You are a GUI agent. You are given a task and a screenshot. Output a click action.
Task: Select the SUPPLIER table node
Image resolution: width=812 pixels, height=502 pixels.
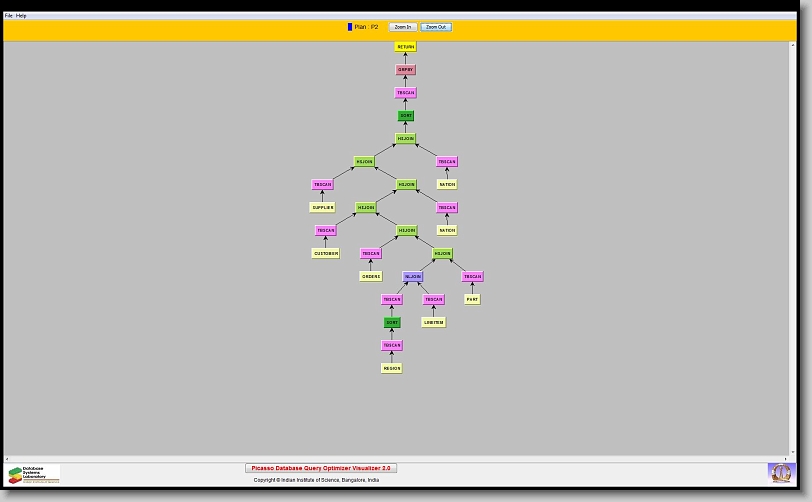point(322,208)
